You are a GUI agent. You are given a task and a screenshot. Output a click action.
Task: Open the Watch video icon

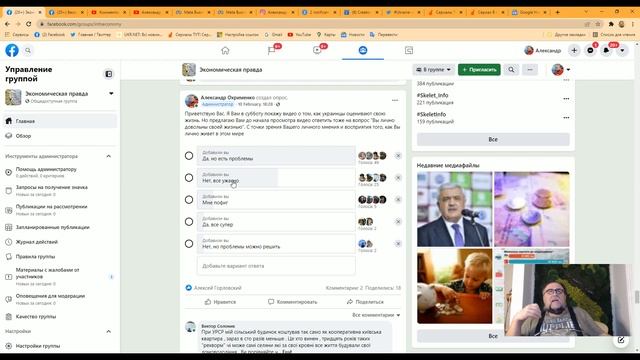[317, 50]
